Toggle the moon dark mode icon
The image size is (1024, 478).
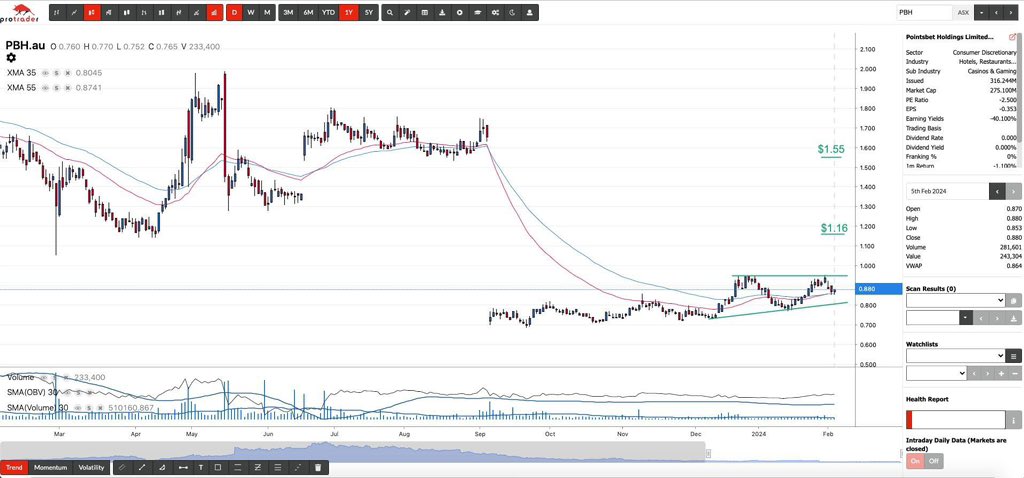(x=513, y=12)
